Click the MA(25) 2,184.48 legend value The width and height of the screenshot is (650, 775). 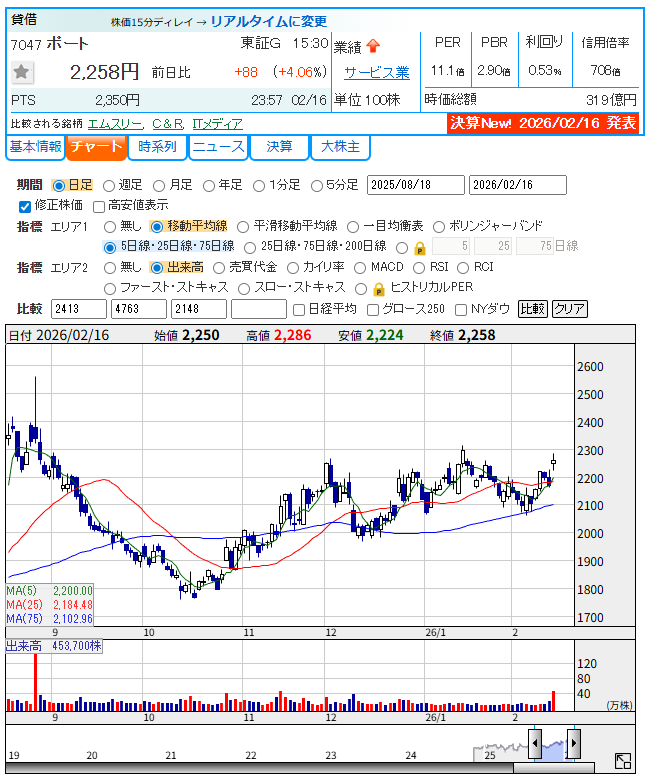pos(73,604)
